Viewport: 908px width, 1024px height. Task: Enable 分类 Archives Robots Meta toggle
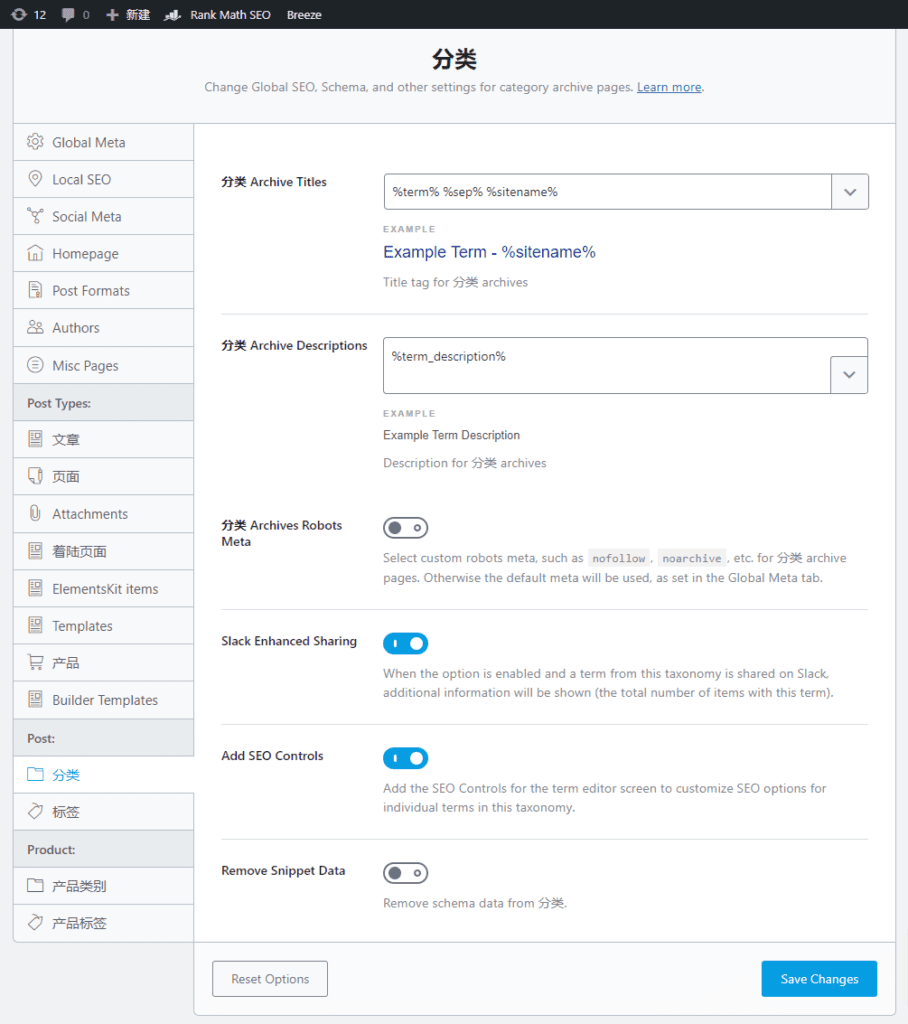406,528
